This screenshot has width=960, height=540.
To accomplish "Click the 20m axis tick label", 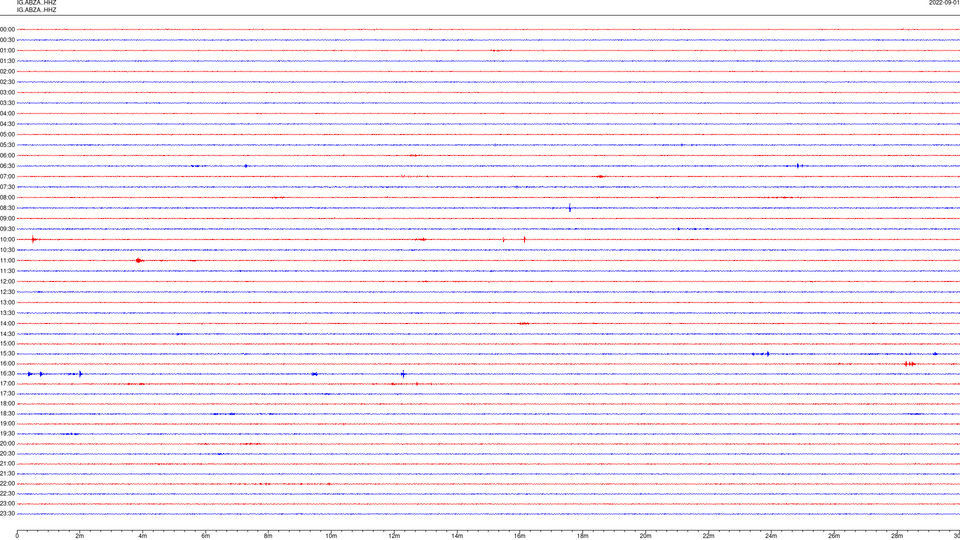I will click(645, 536).
